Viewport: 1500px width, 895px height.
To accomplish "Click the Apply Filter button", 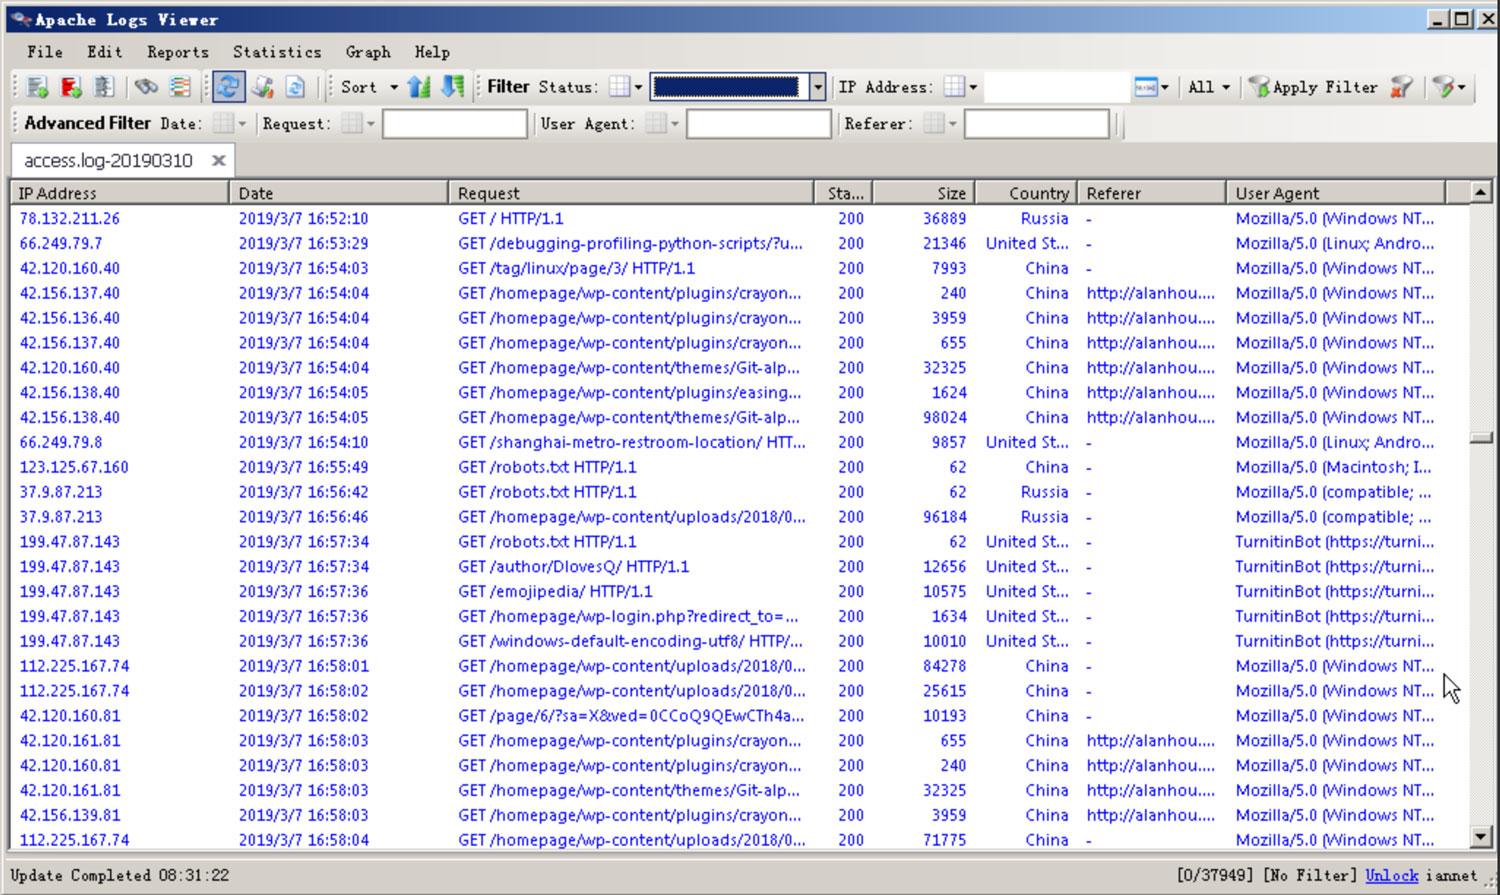I will [1313, 87].
